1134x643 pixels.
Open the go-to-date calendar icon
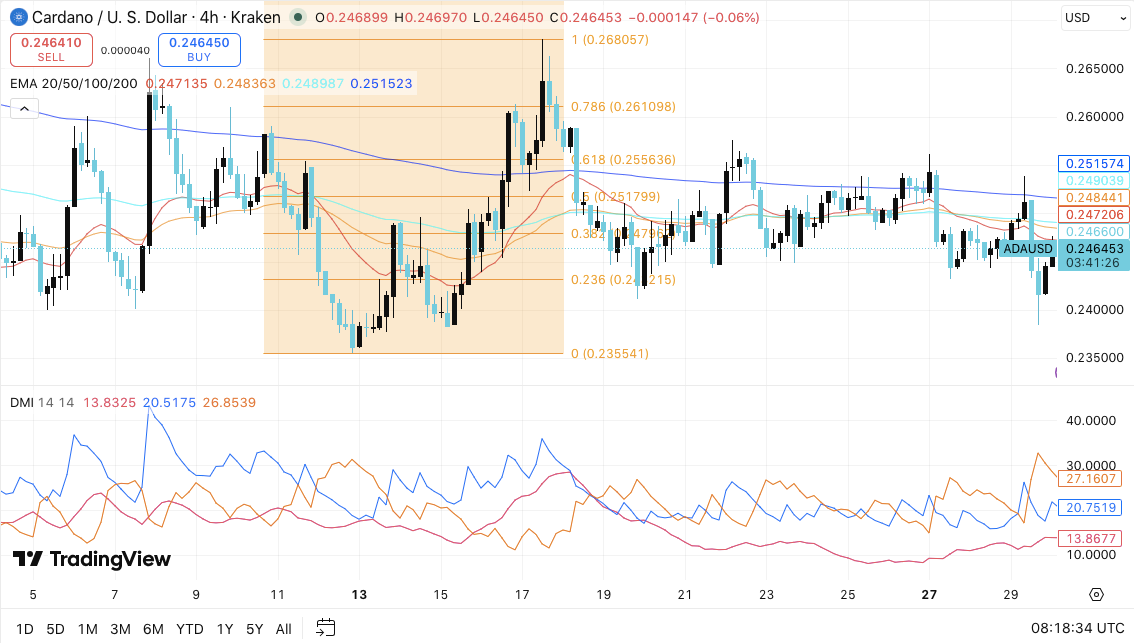tap(324, 628)
